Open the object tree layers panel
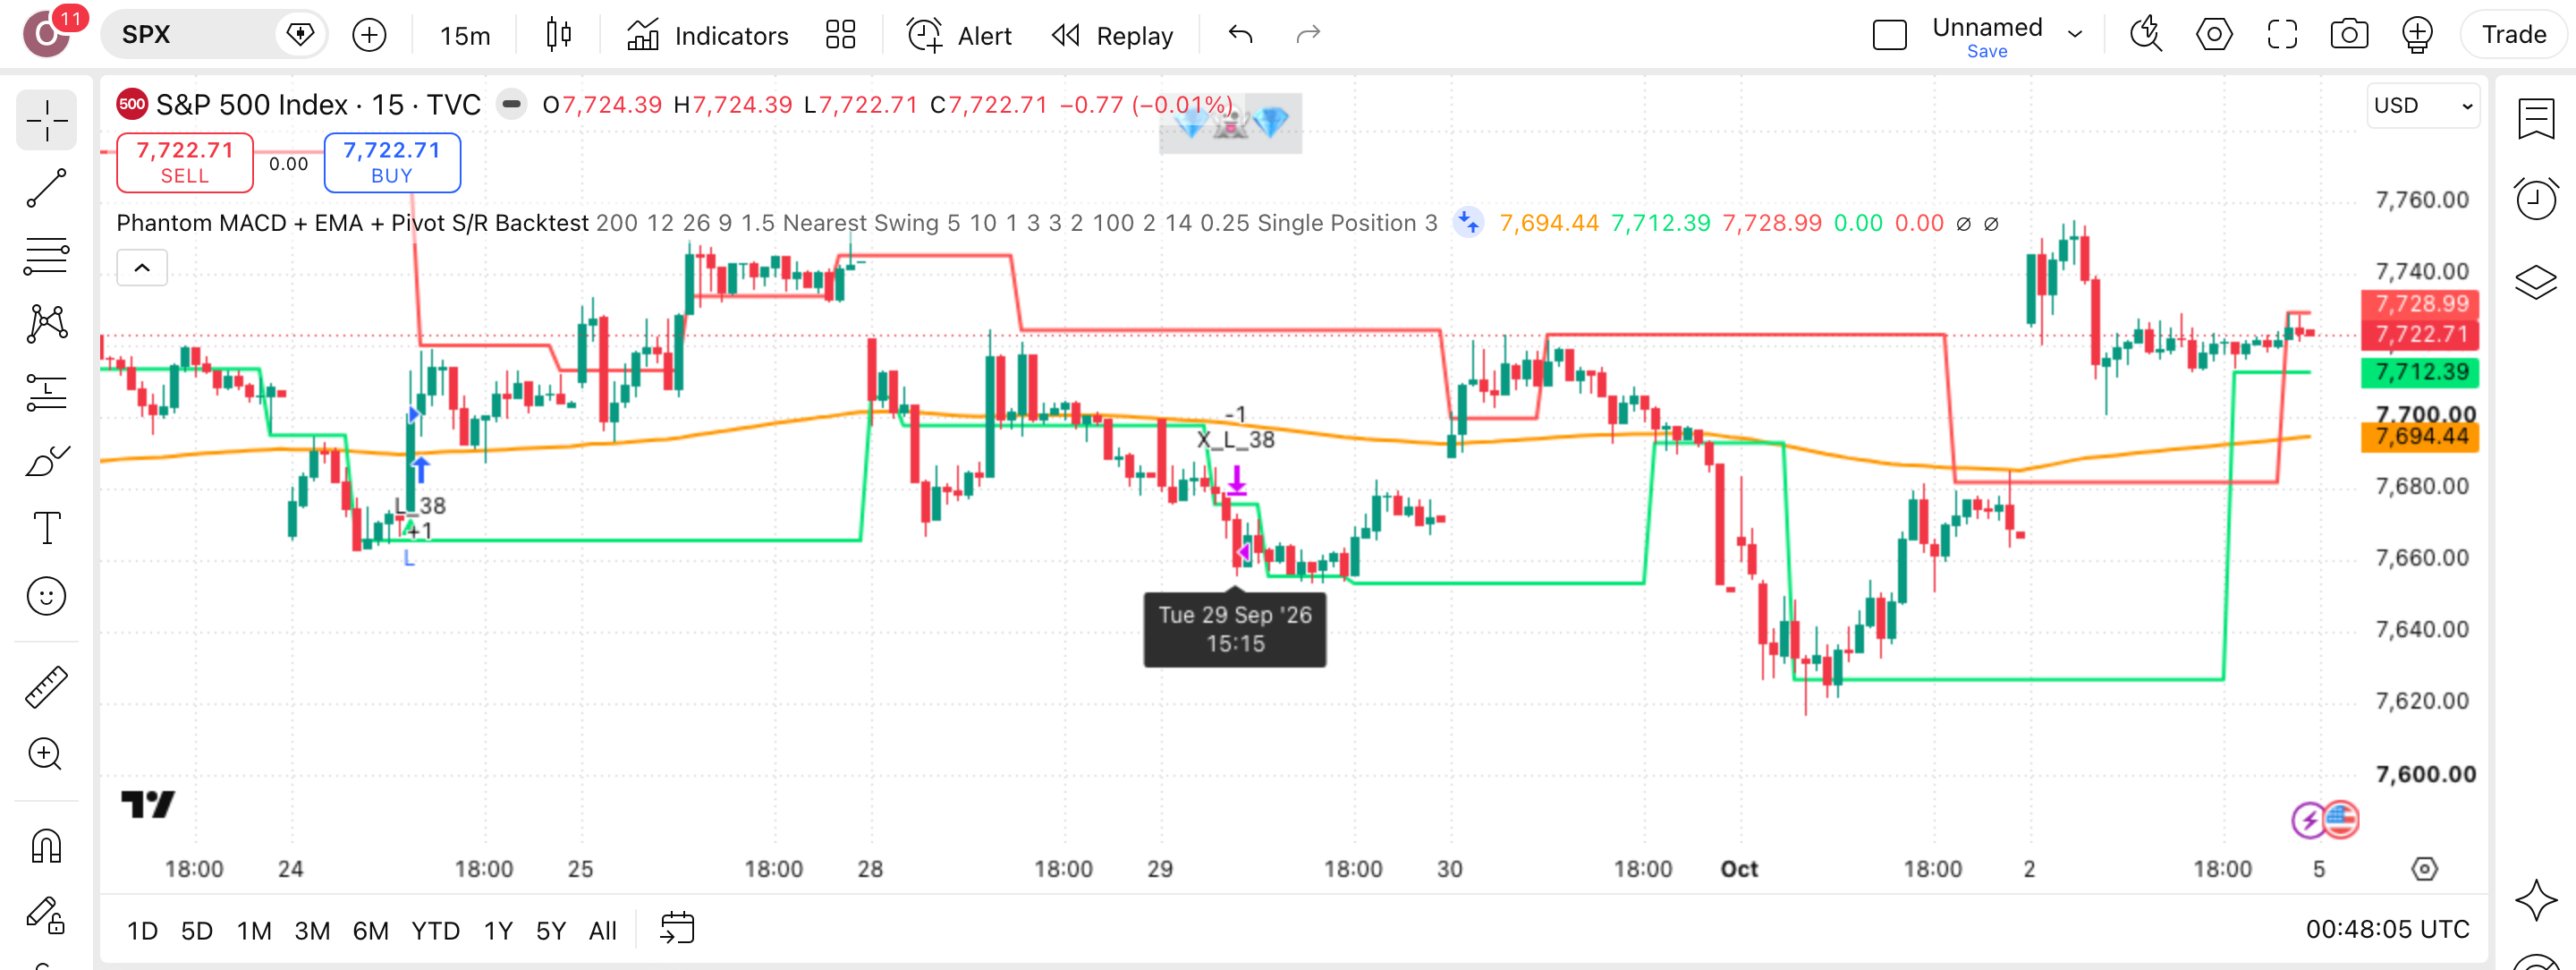Viewport: 2576px width, 970px height. pyautogui.click(x=2536, y=281)
